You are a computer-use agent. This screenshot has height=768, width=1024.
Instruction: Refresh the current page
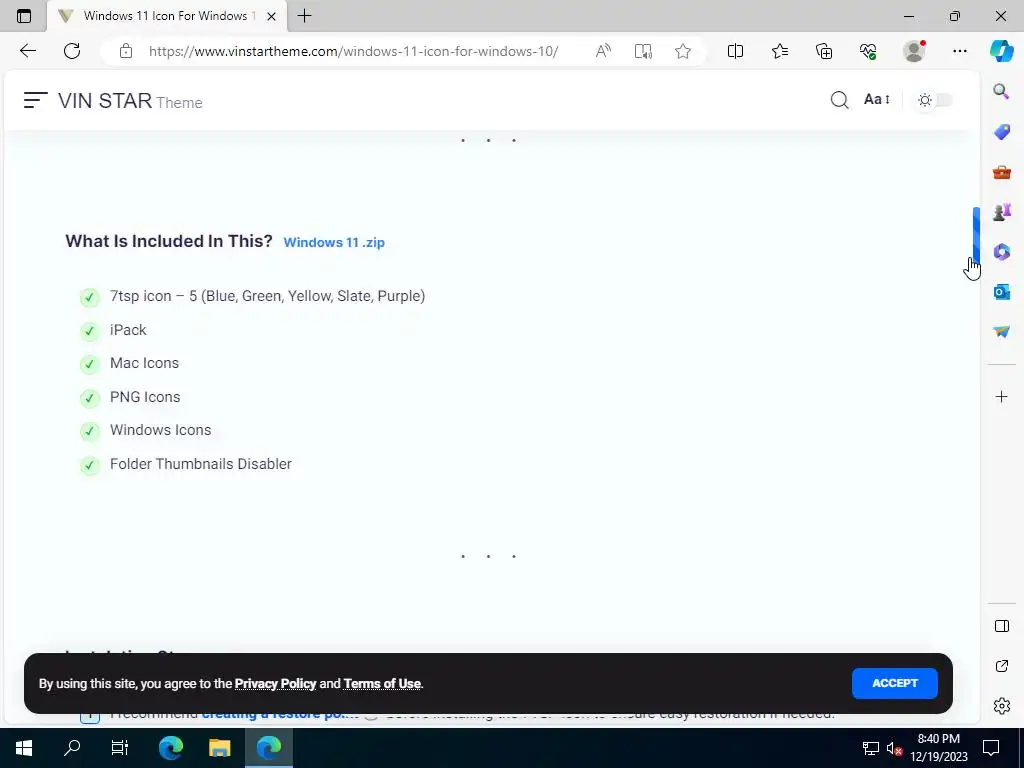tap(72, 51)
